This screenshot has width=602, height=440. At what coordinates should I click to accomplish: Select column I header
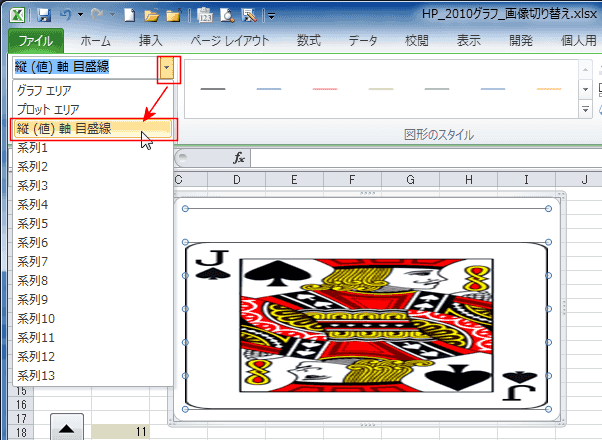[526, 179]
